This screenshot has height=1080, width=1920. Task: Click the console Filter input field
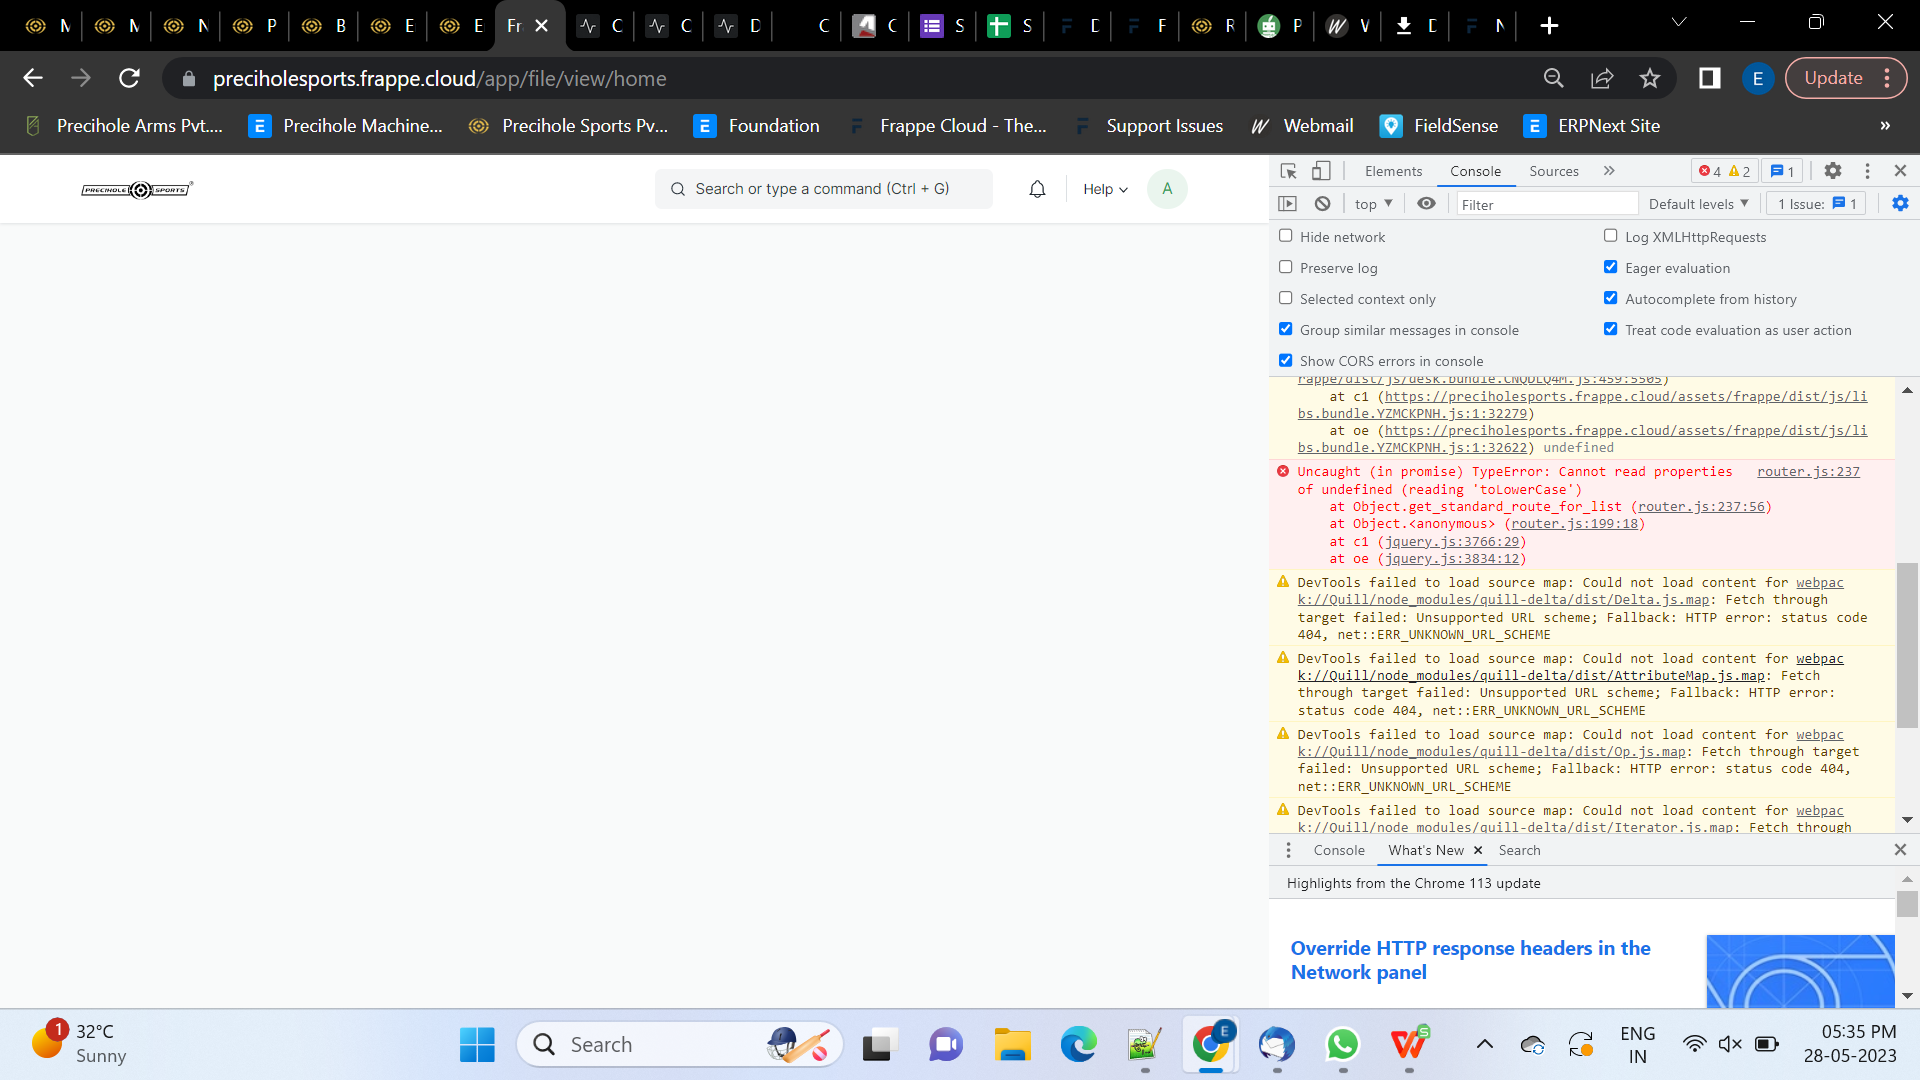pyautogui.click(x=1545, y=203)
